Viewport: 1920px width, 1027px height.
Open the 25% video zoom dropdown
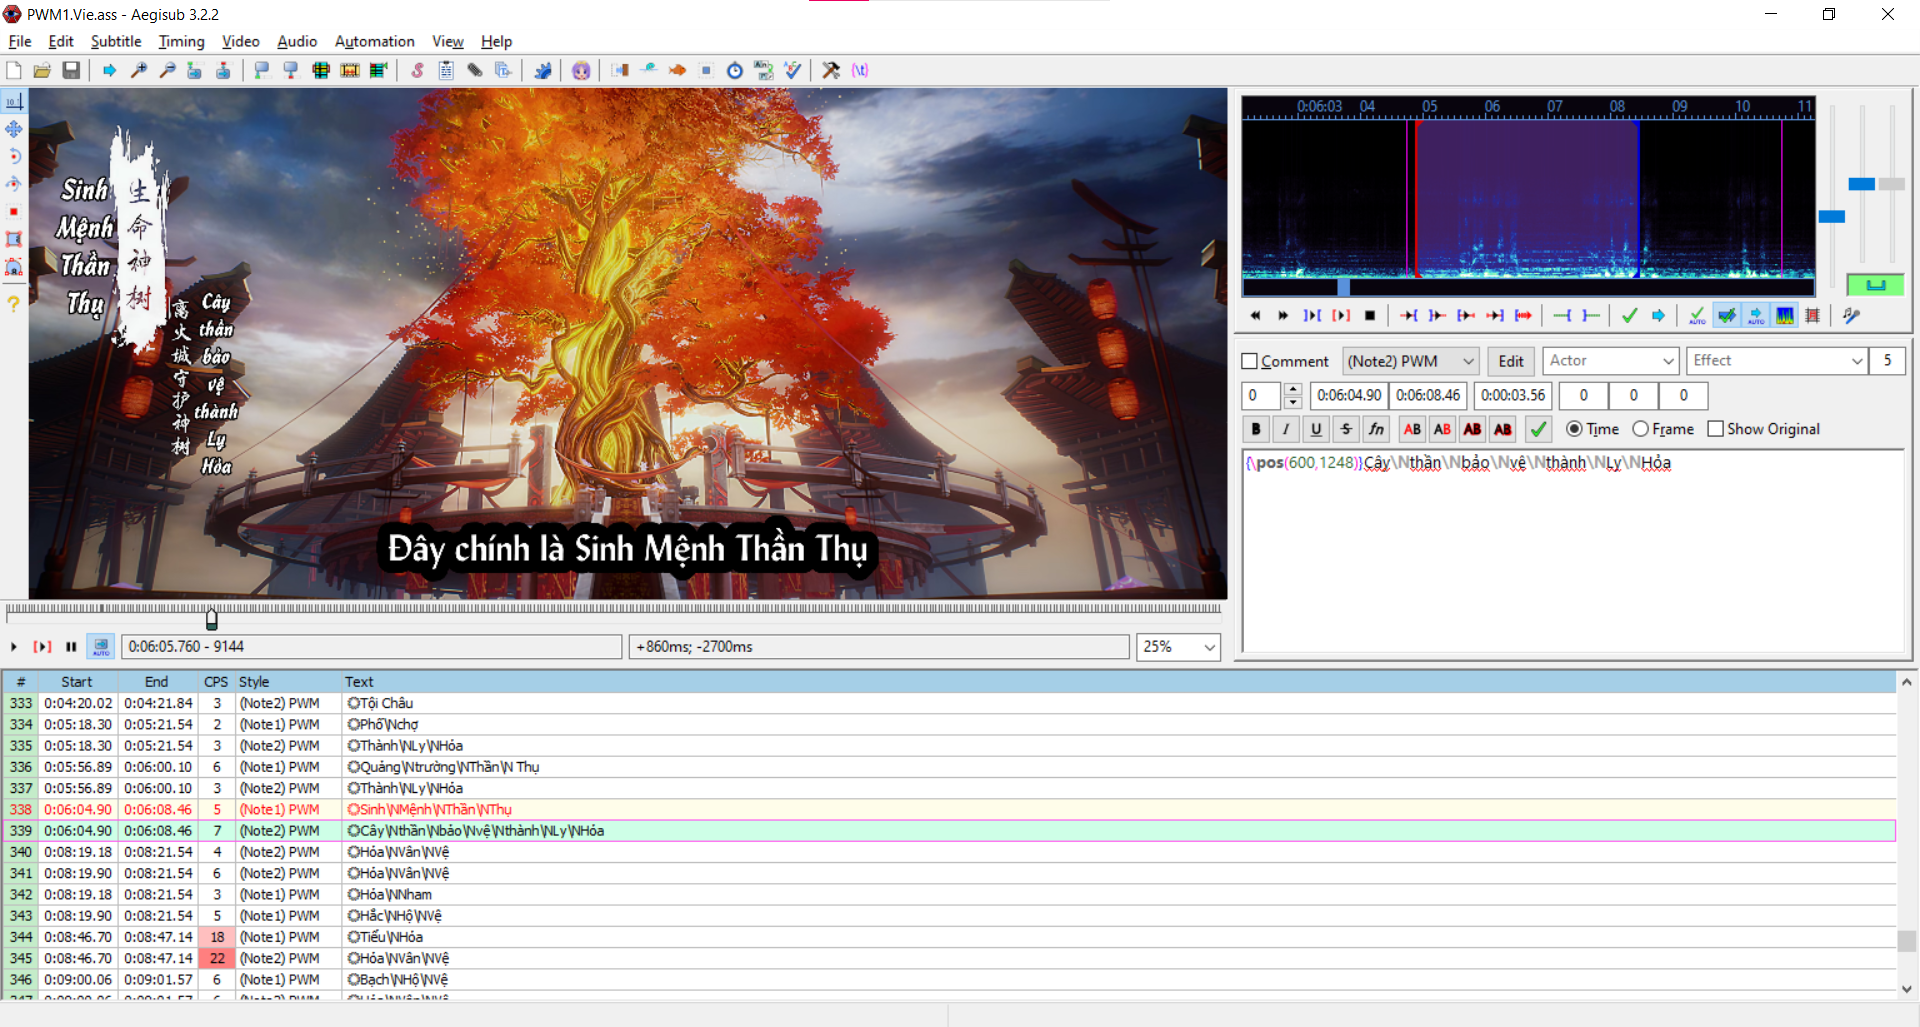[x=1178, y=647]
